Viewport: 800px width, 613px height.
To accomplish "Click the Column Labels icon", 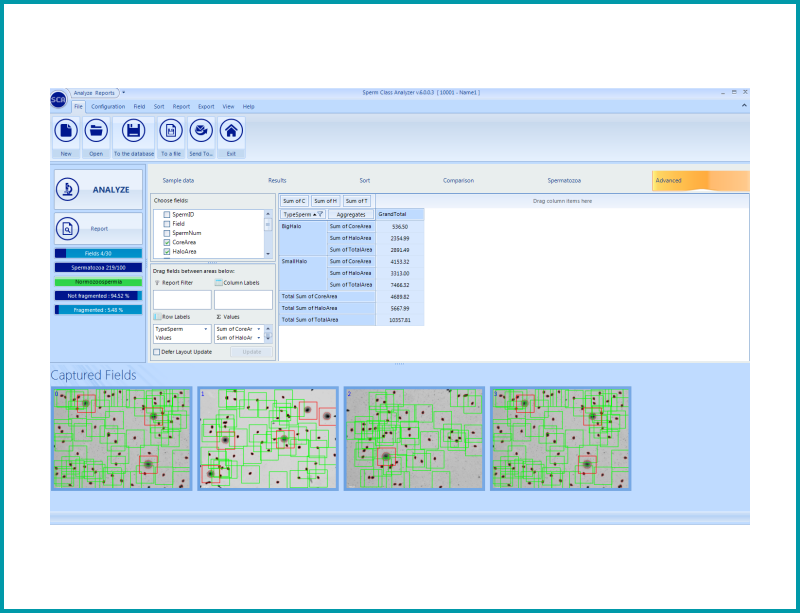I will pos(218,283).
